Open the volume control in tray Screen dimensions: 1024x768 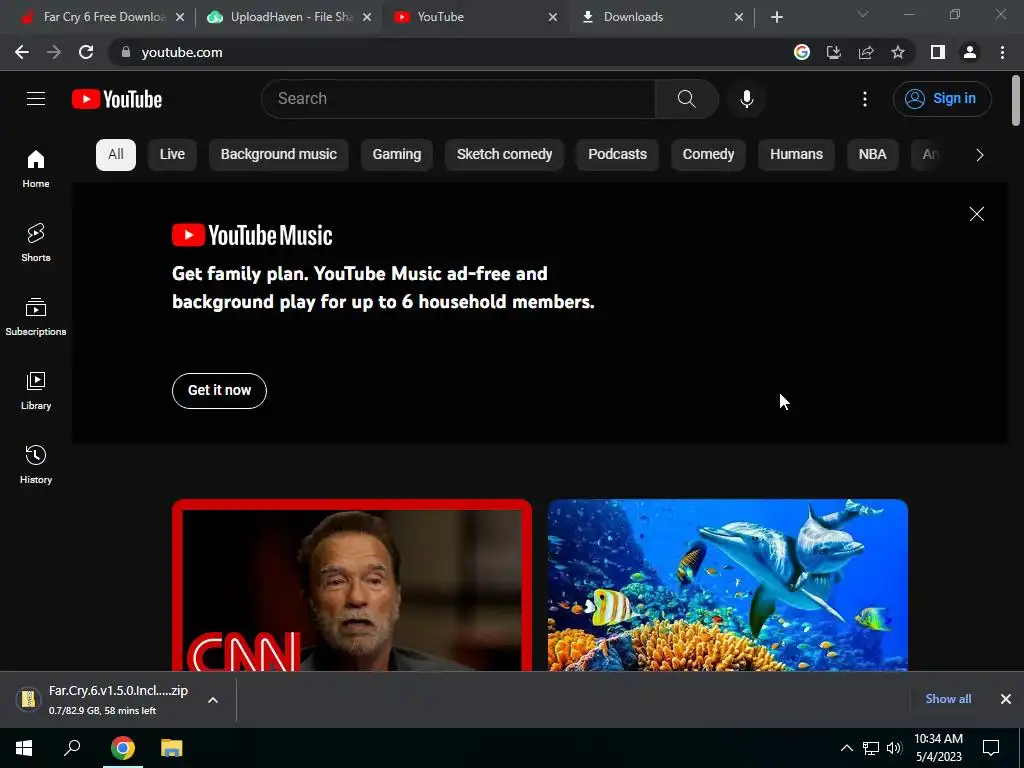pyautogui.click(x=894, y=748)
